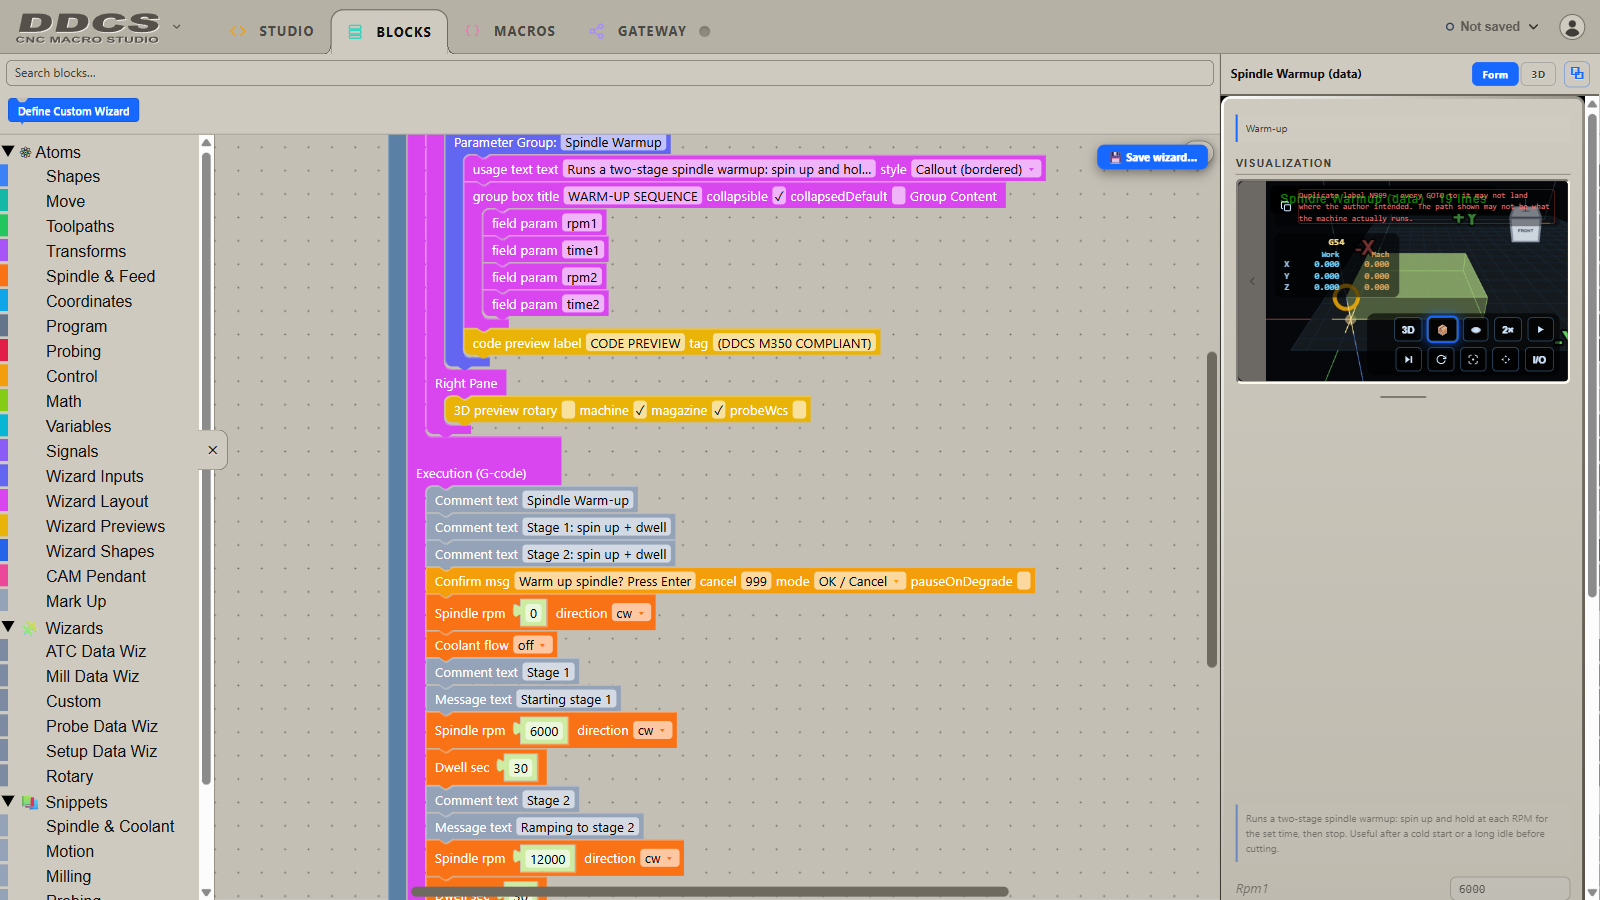The height and width of the screenshot is (900, 1600).
Task: Collapse the Wizards category
Action: 8,628
